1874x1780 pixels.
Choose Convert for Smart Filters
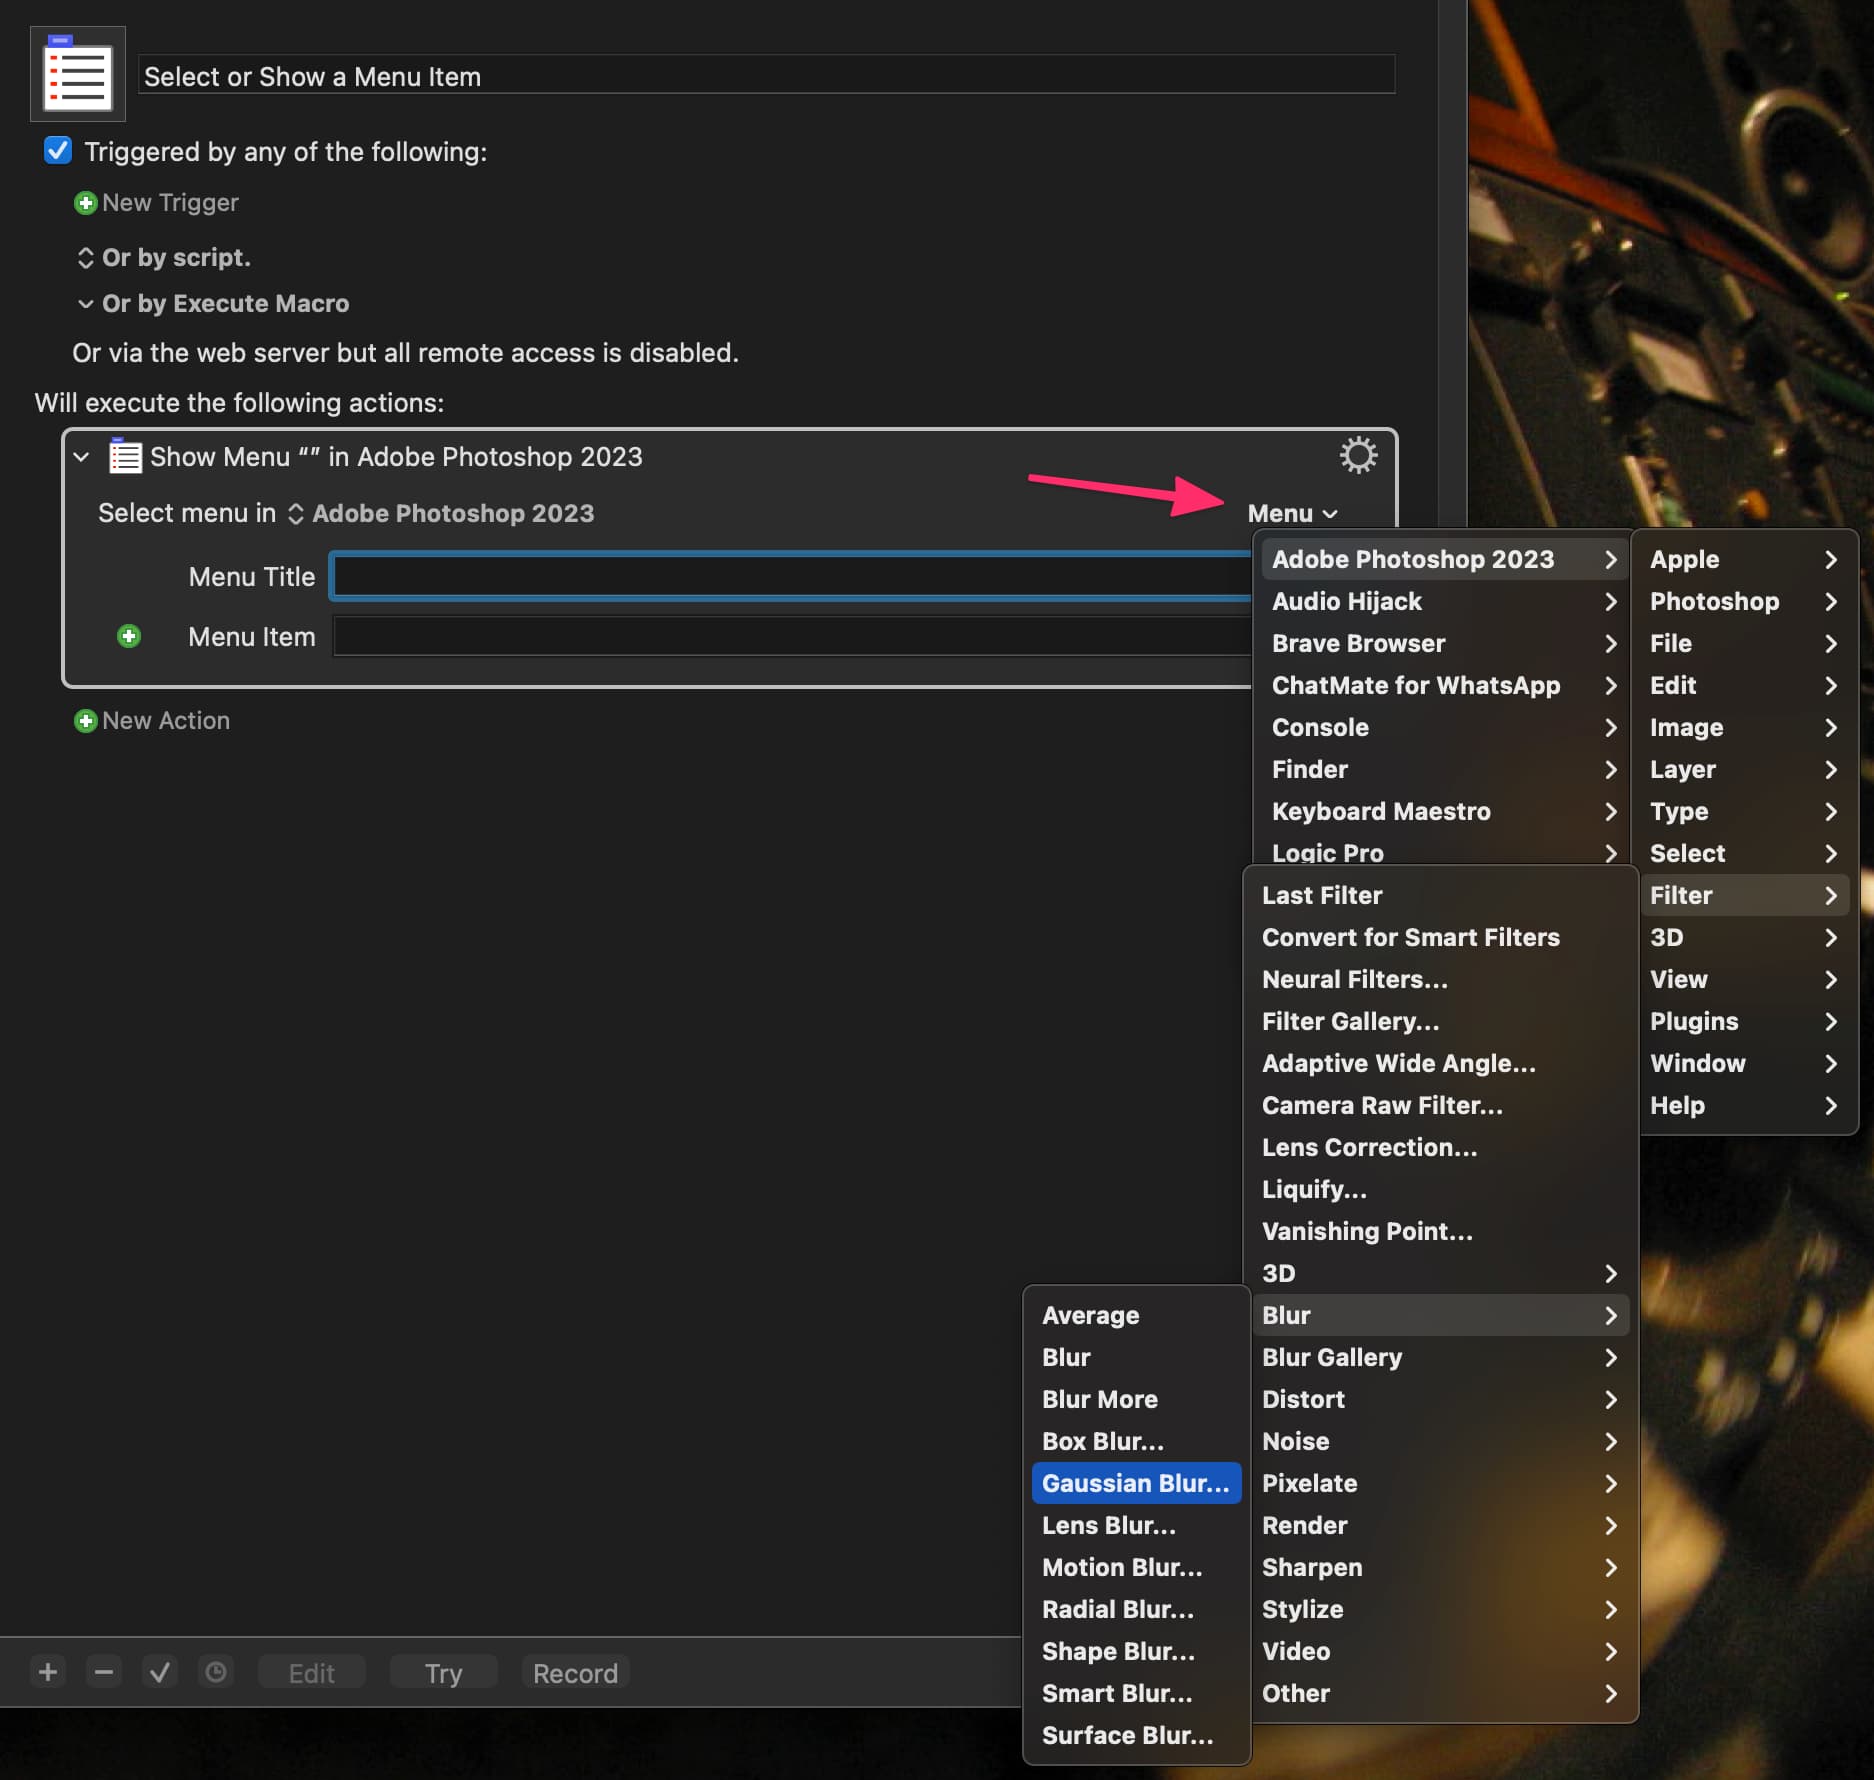click(1440, 937)
